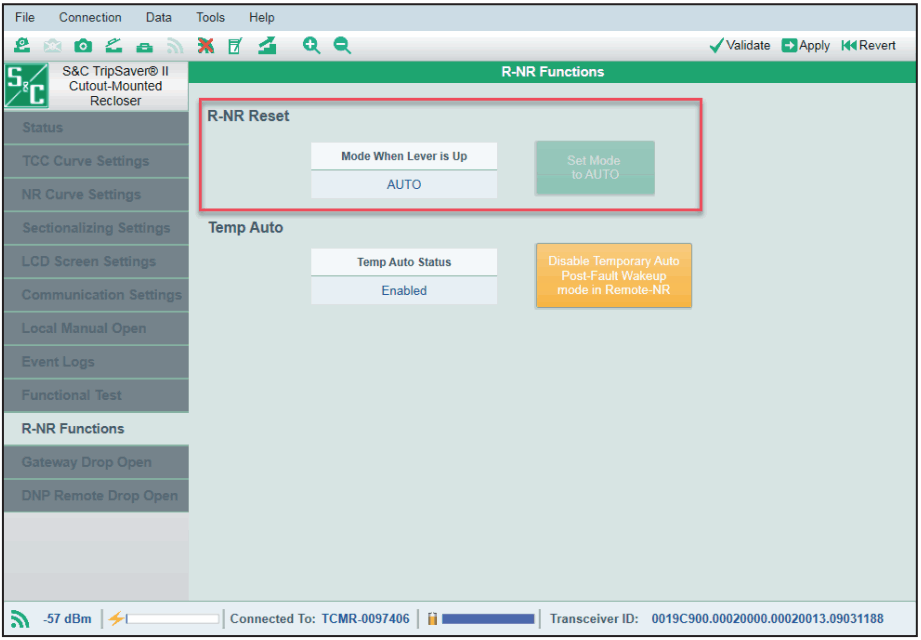921x640 pixels.
Task: Click the first toolbar icon with gear
Action: pyautogui.click(x=22, y=45)
